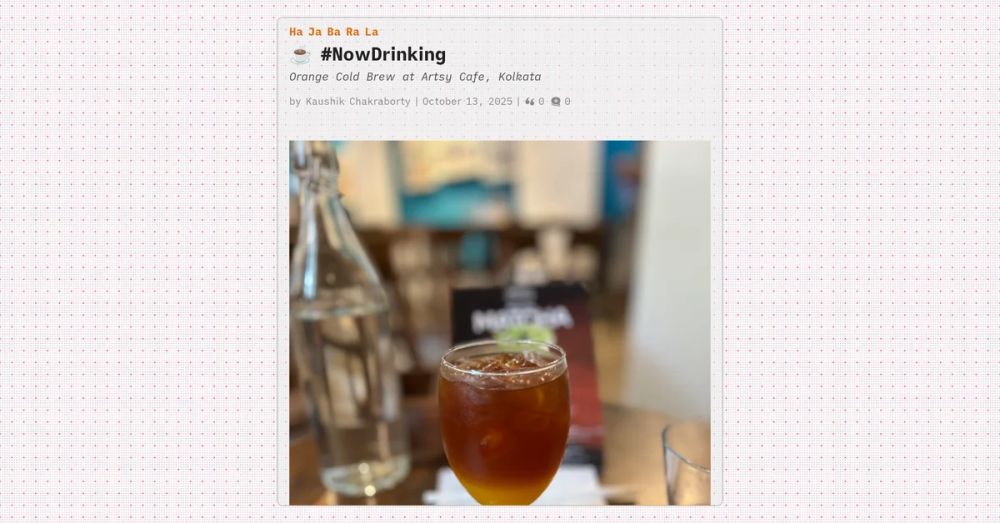Click the comment bubble icon
This screenshot has height=523, width=1000.
[555, 101]
